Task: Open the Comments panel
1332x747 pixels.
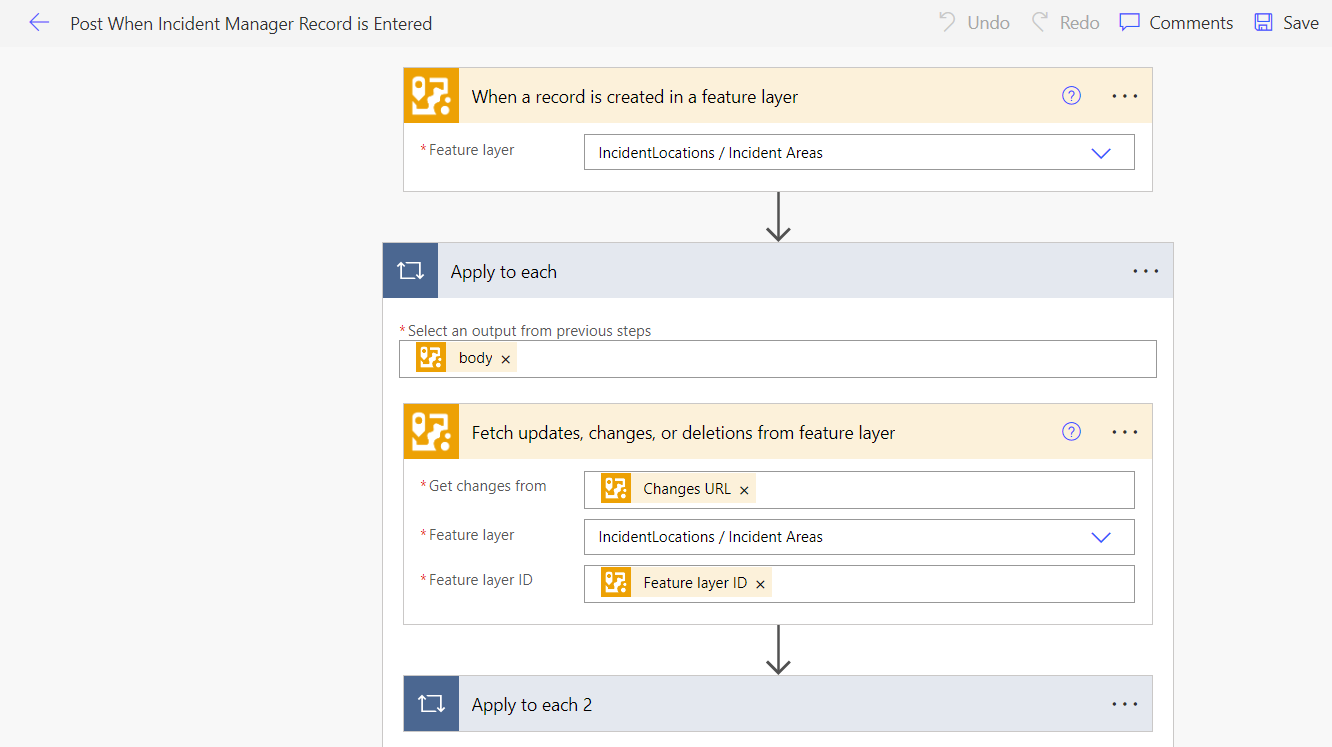Action: (1176, 22)
